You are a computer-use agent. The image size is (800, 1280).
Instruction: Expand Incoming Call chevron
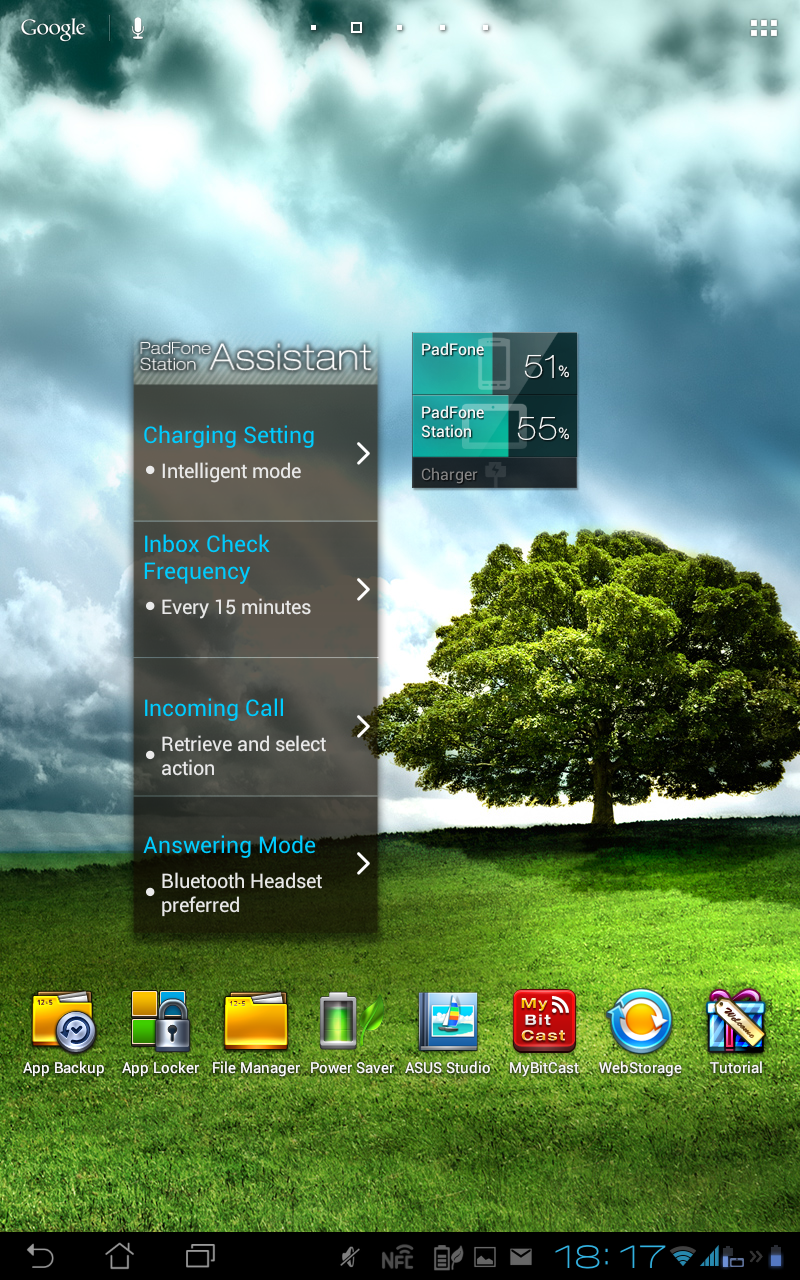point(363,726)
